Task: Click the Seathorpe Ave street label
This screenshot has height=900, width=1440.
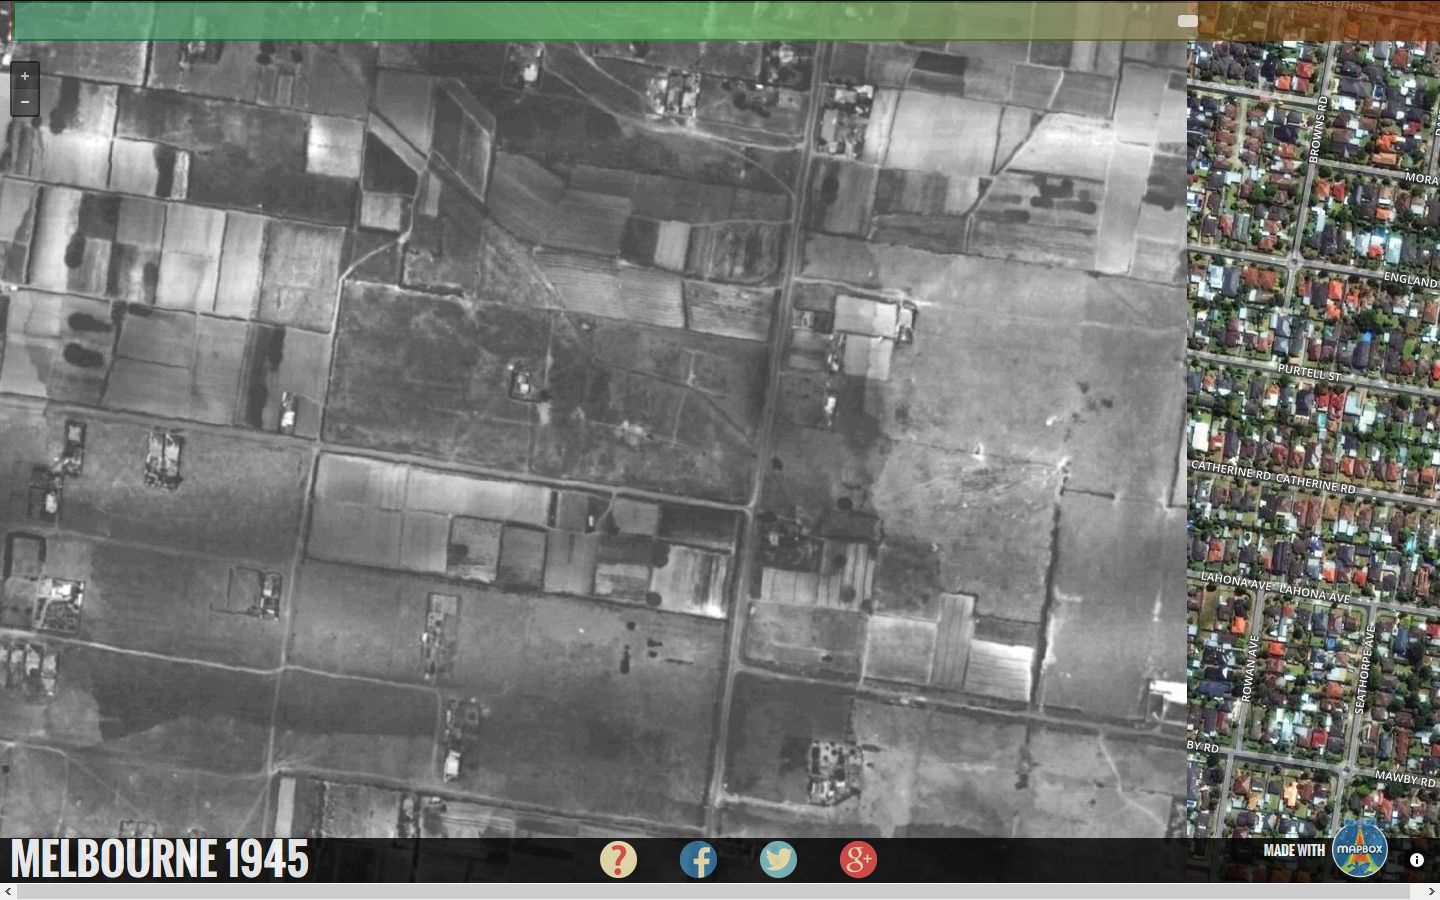Action: pyautogui.click(x=1364, y=670)
